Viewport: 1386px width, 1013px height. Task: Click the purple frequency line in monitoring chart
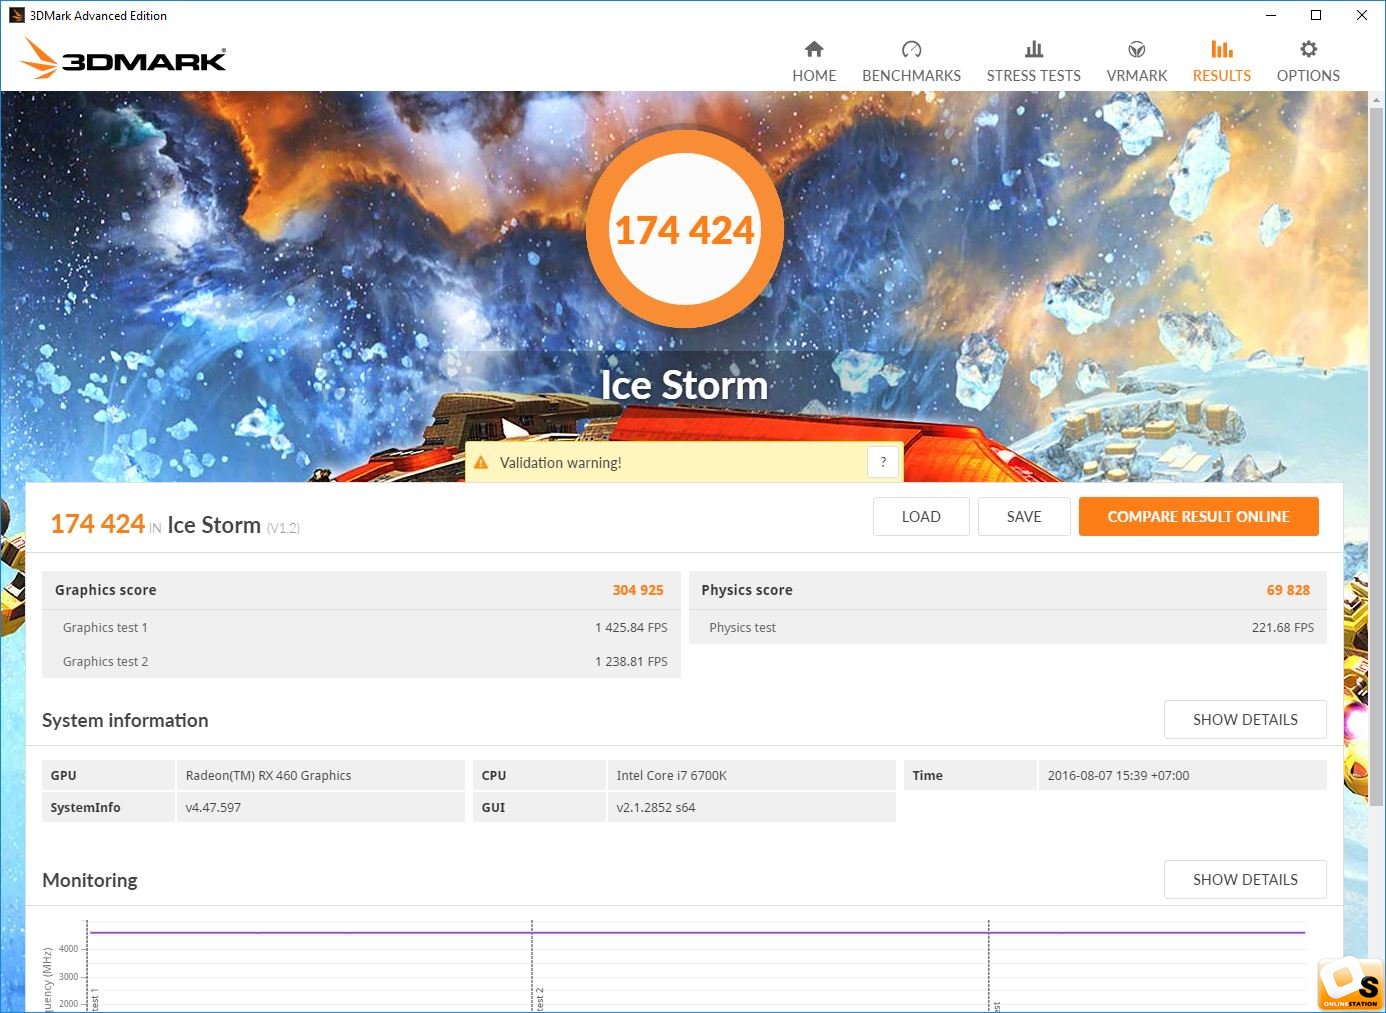click(696, 932)
